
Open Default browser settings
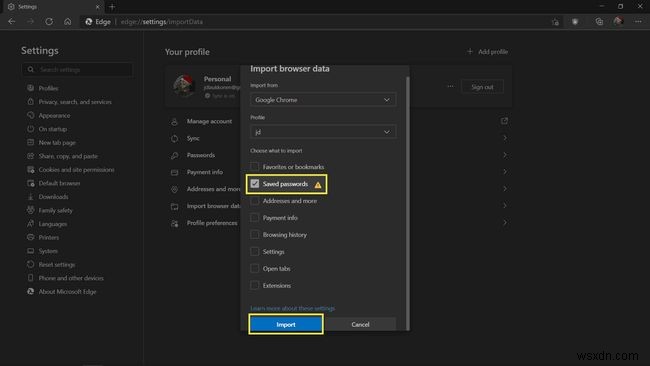pyautogui.click(x=59, y=183)
